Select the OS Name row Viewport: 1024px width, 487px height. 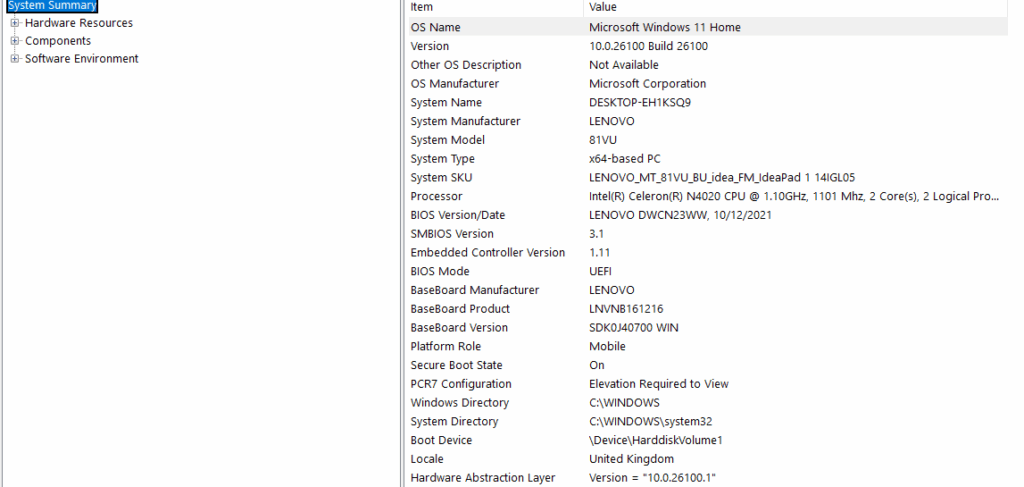coord(707,27)
